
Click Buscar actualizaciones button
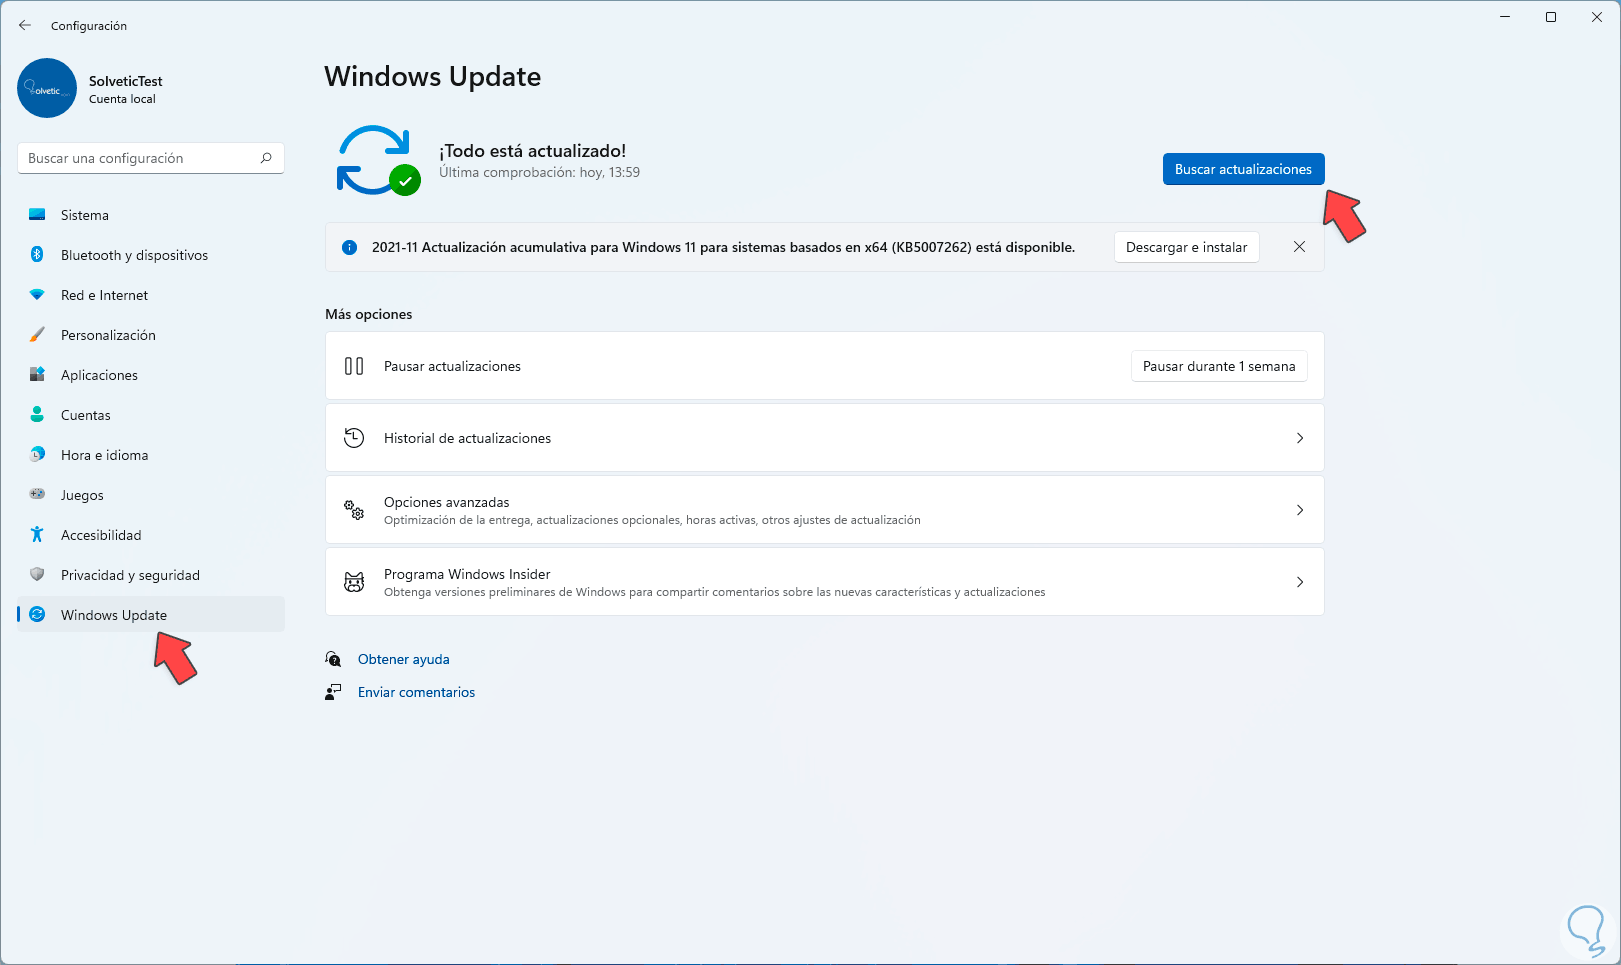pos(1243,169)
